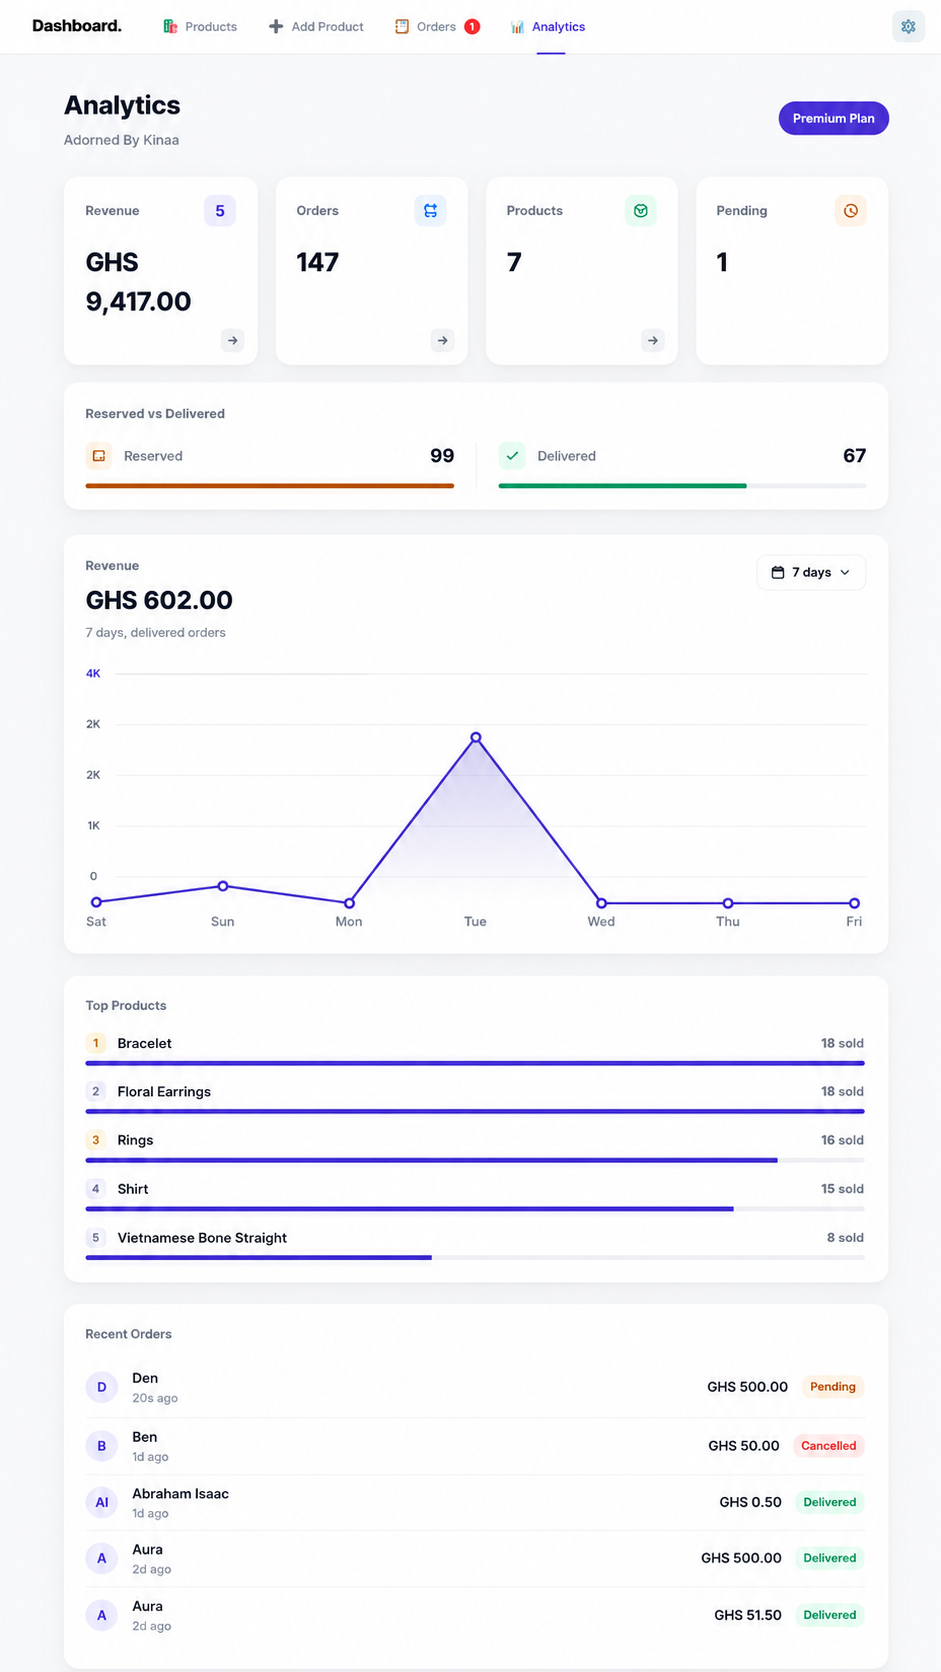Viewport: 941px width, 1672px height.
Task: Click the Orders card cart icon
Action: (x=431, y=211)
